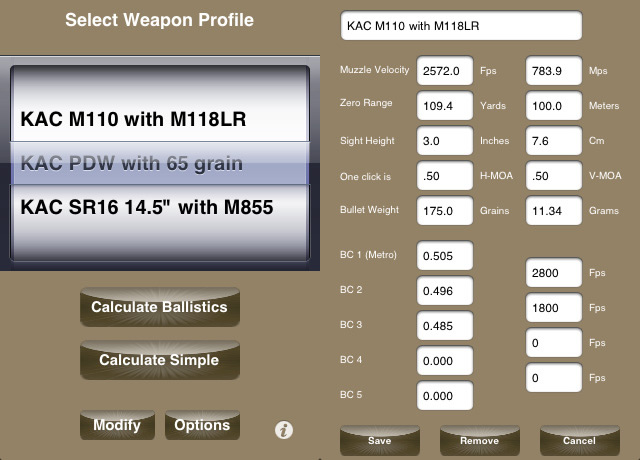Click the Muzzle Velocity label
The height and width of the screenshot is (460, 640).
(x=374, y=70)
